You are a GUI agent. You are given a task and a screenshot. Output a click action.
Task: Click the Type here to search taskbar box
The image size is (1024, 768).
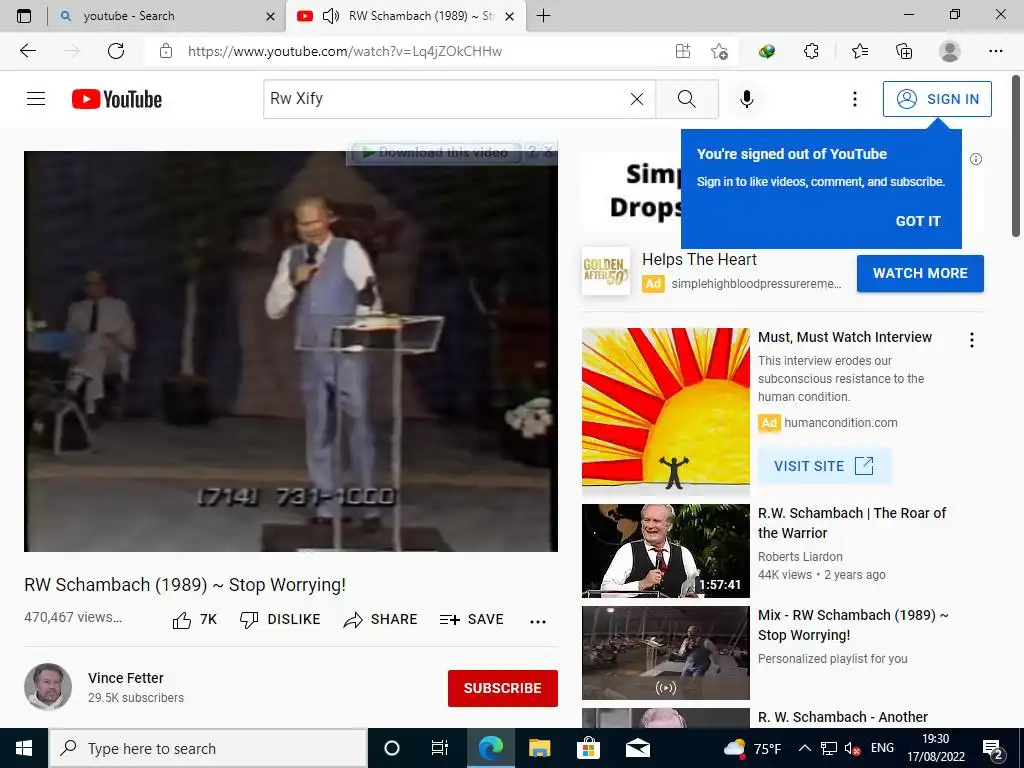pyautogui.click(x=208, y=748)
